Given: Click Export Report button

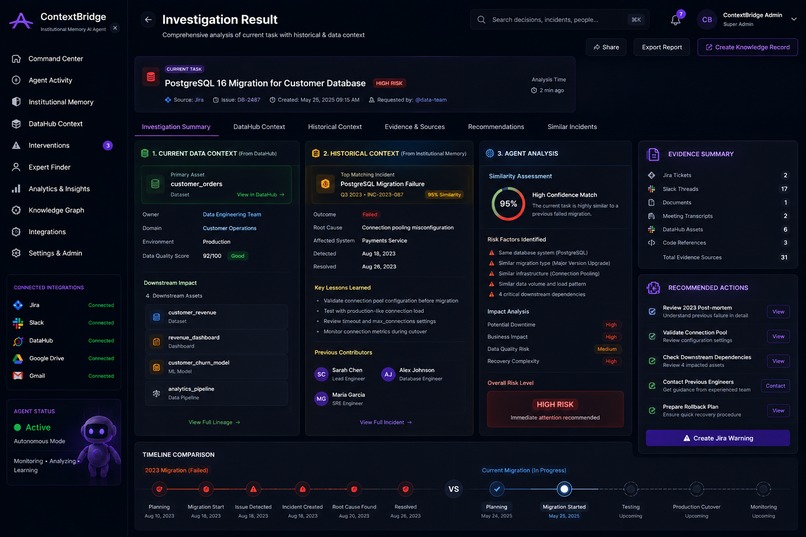Looking at the screenshot, I should tap(662, 47).
